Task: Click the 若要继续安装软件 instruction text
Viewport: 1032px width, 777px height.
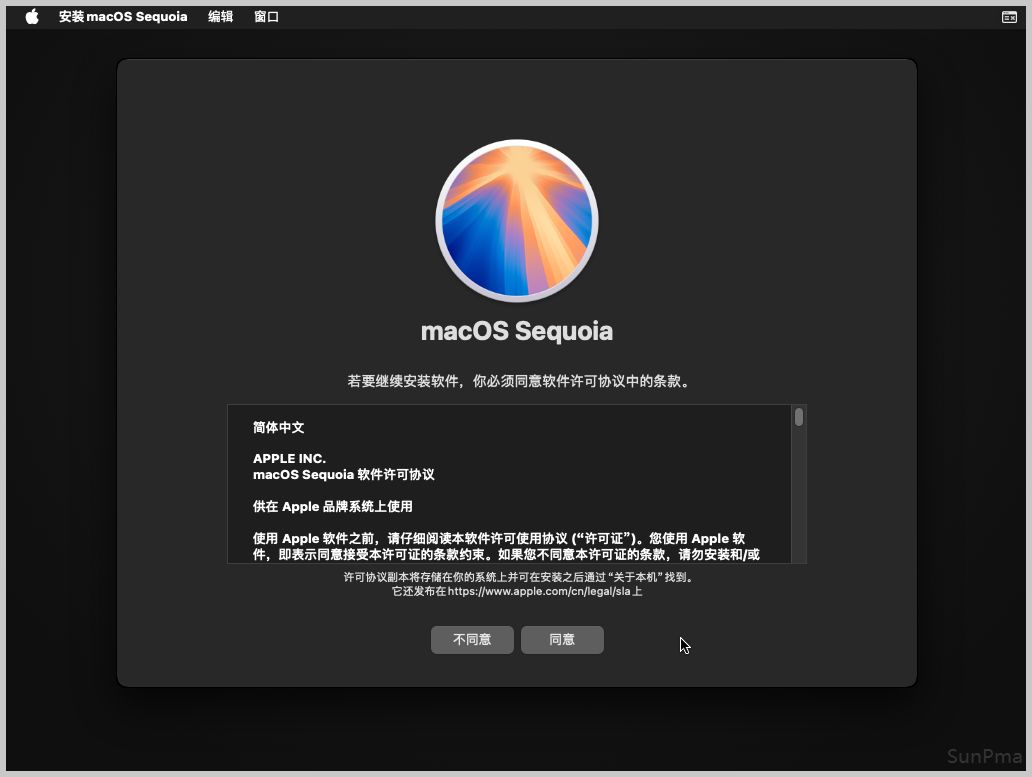Action: click(517, 381)
